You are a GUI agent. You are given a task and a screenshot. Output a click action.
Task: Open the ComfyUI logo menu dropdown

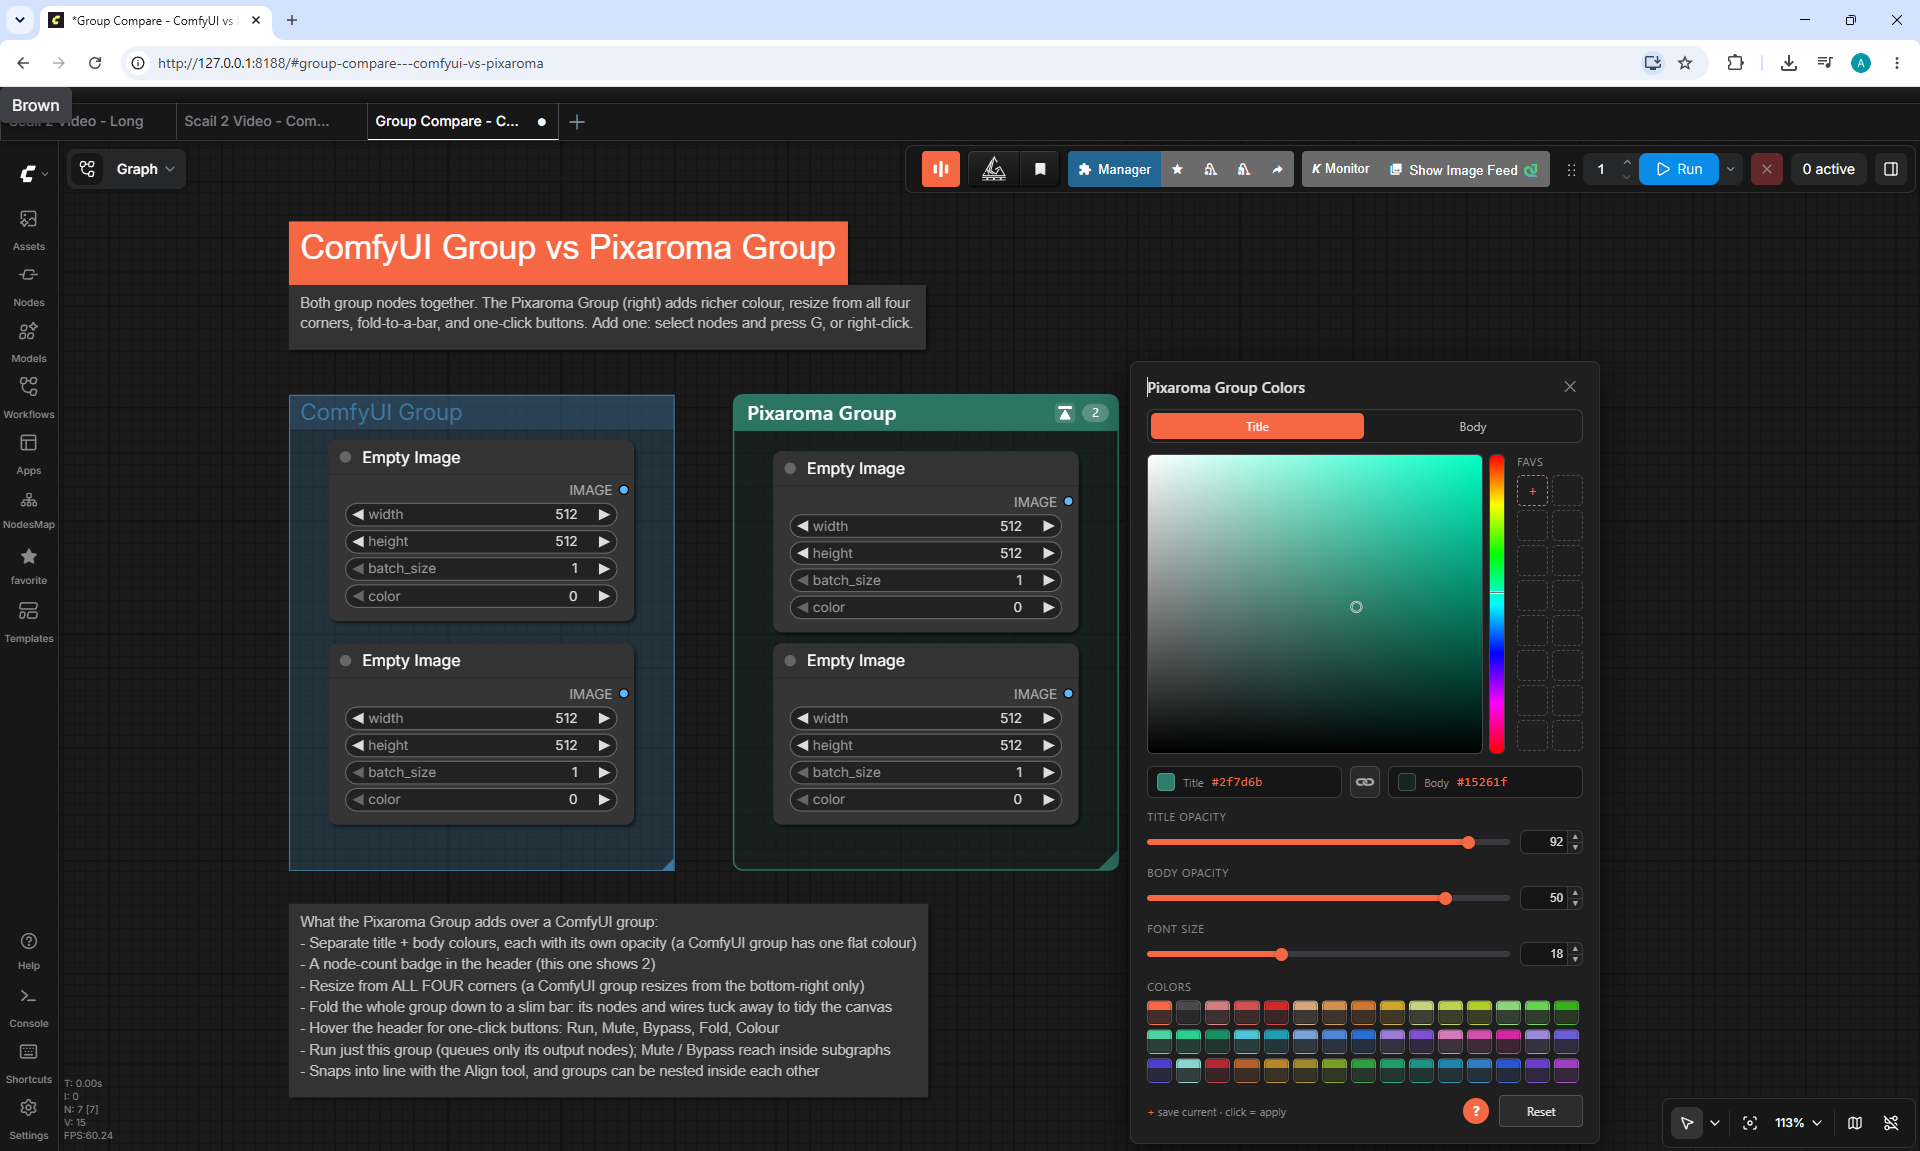coord(34,173)
